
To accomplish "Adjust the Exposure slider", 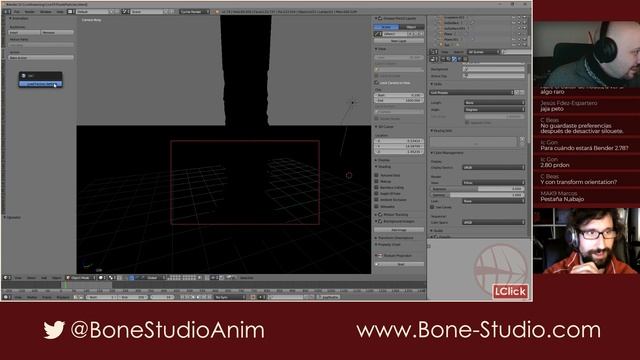I will coord(477,189).
